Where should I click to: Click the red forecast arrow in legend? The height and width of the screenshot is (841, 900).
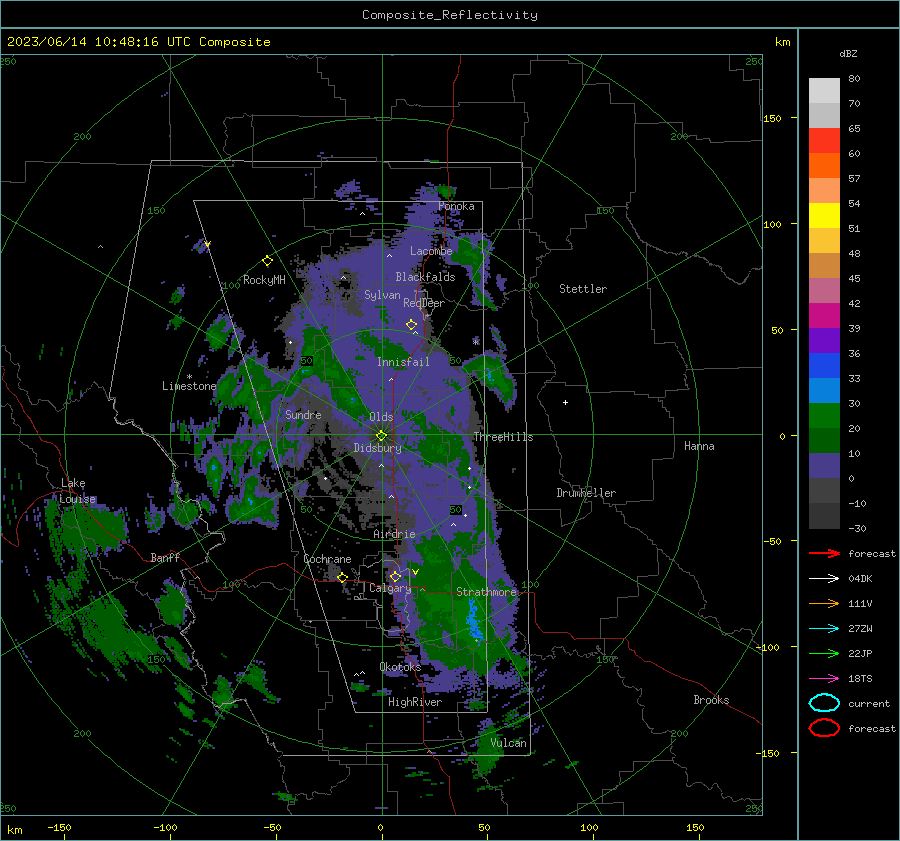point(824,553)
